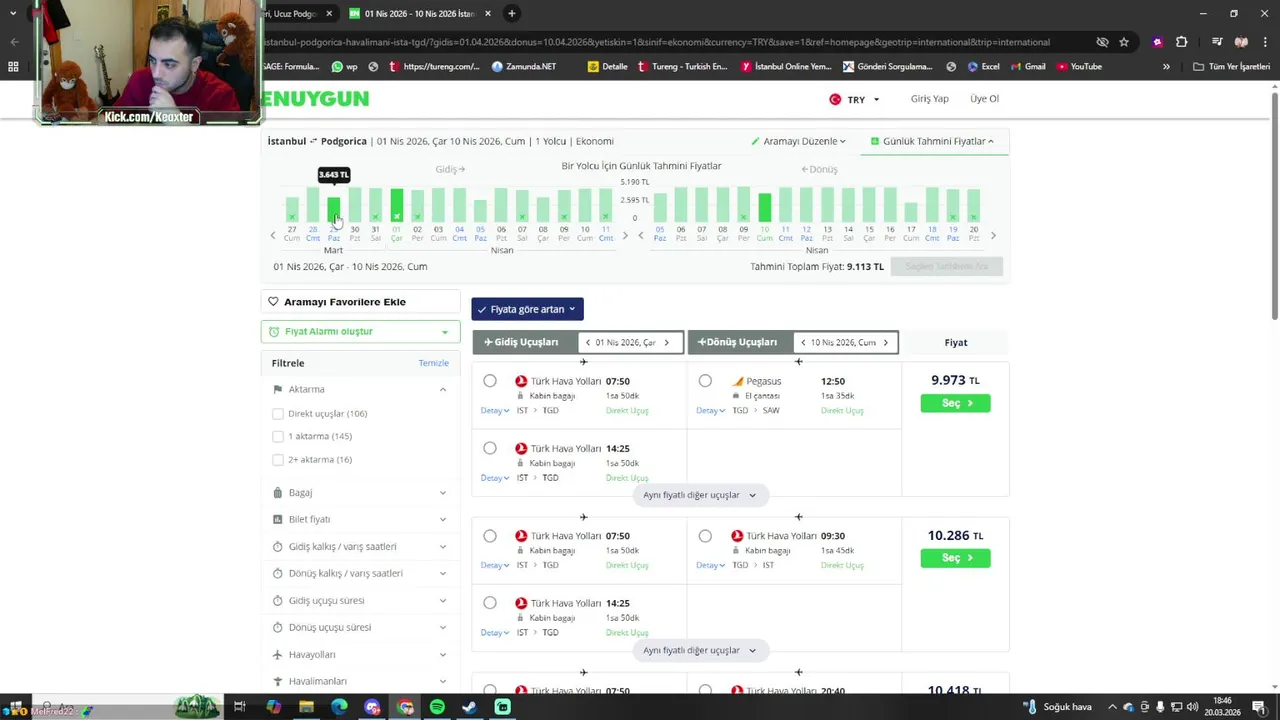This screenshot has height=720, width=1280.
Task: Open Fiyata göre artan sort dropdown
Action: click(x=527, y=310)
